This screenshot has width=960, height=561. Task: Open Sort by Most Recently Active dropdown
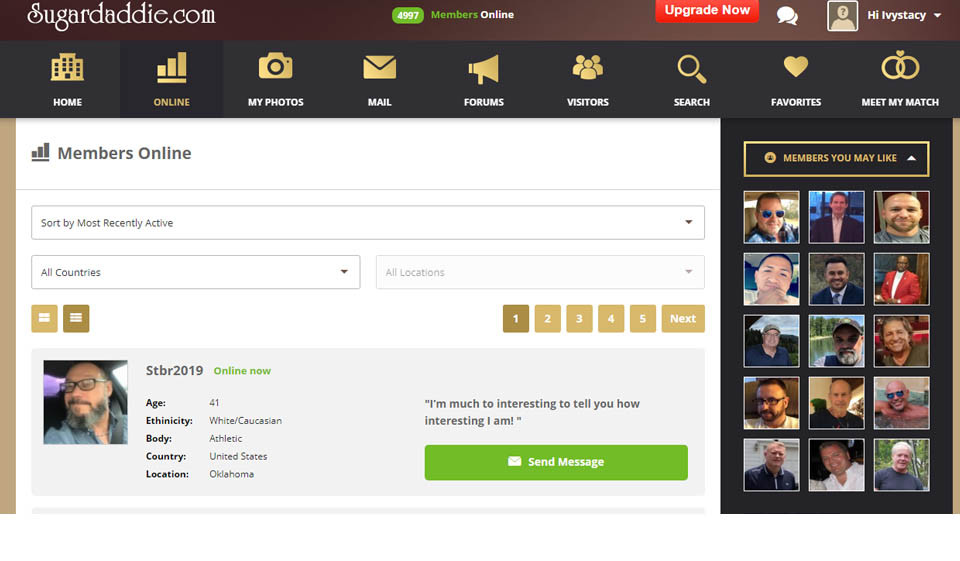(x=367, y=223)
